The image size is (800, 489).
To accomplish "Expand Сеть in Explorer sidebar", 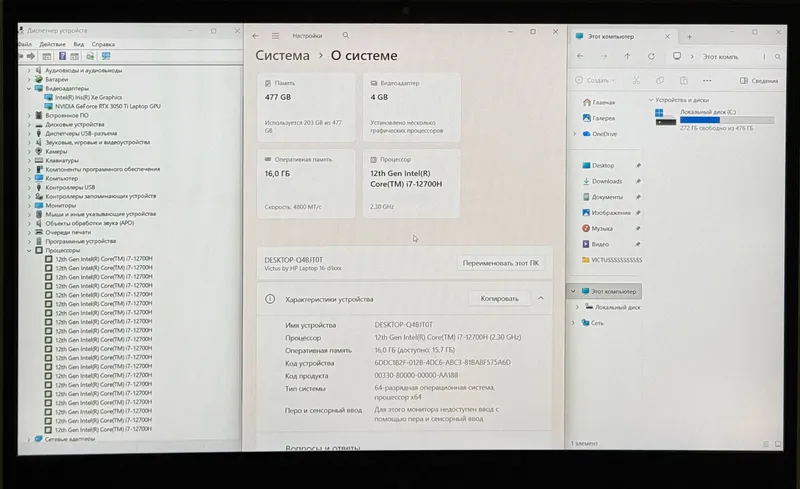I will pos(573,323).
